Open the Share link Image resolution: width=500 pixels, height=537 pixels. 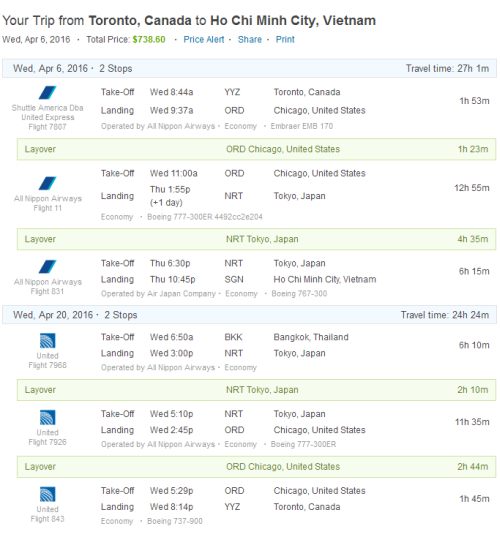[250, 40]
